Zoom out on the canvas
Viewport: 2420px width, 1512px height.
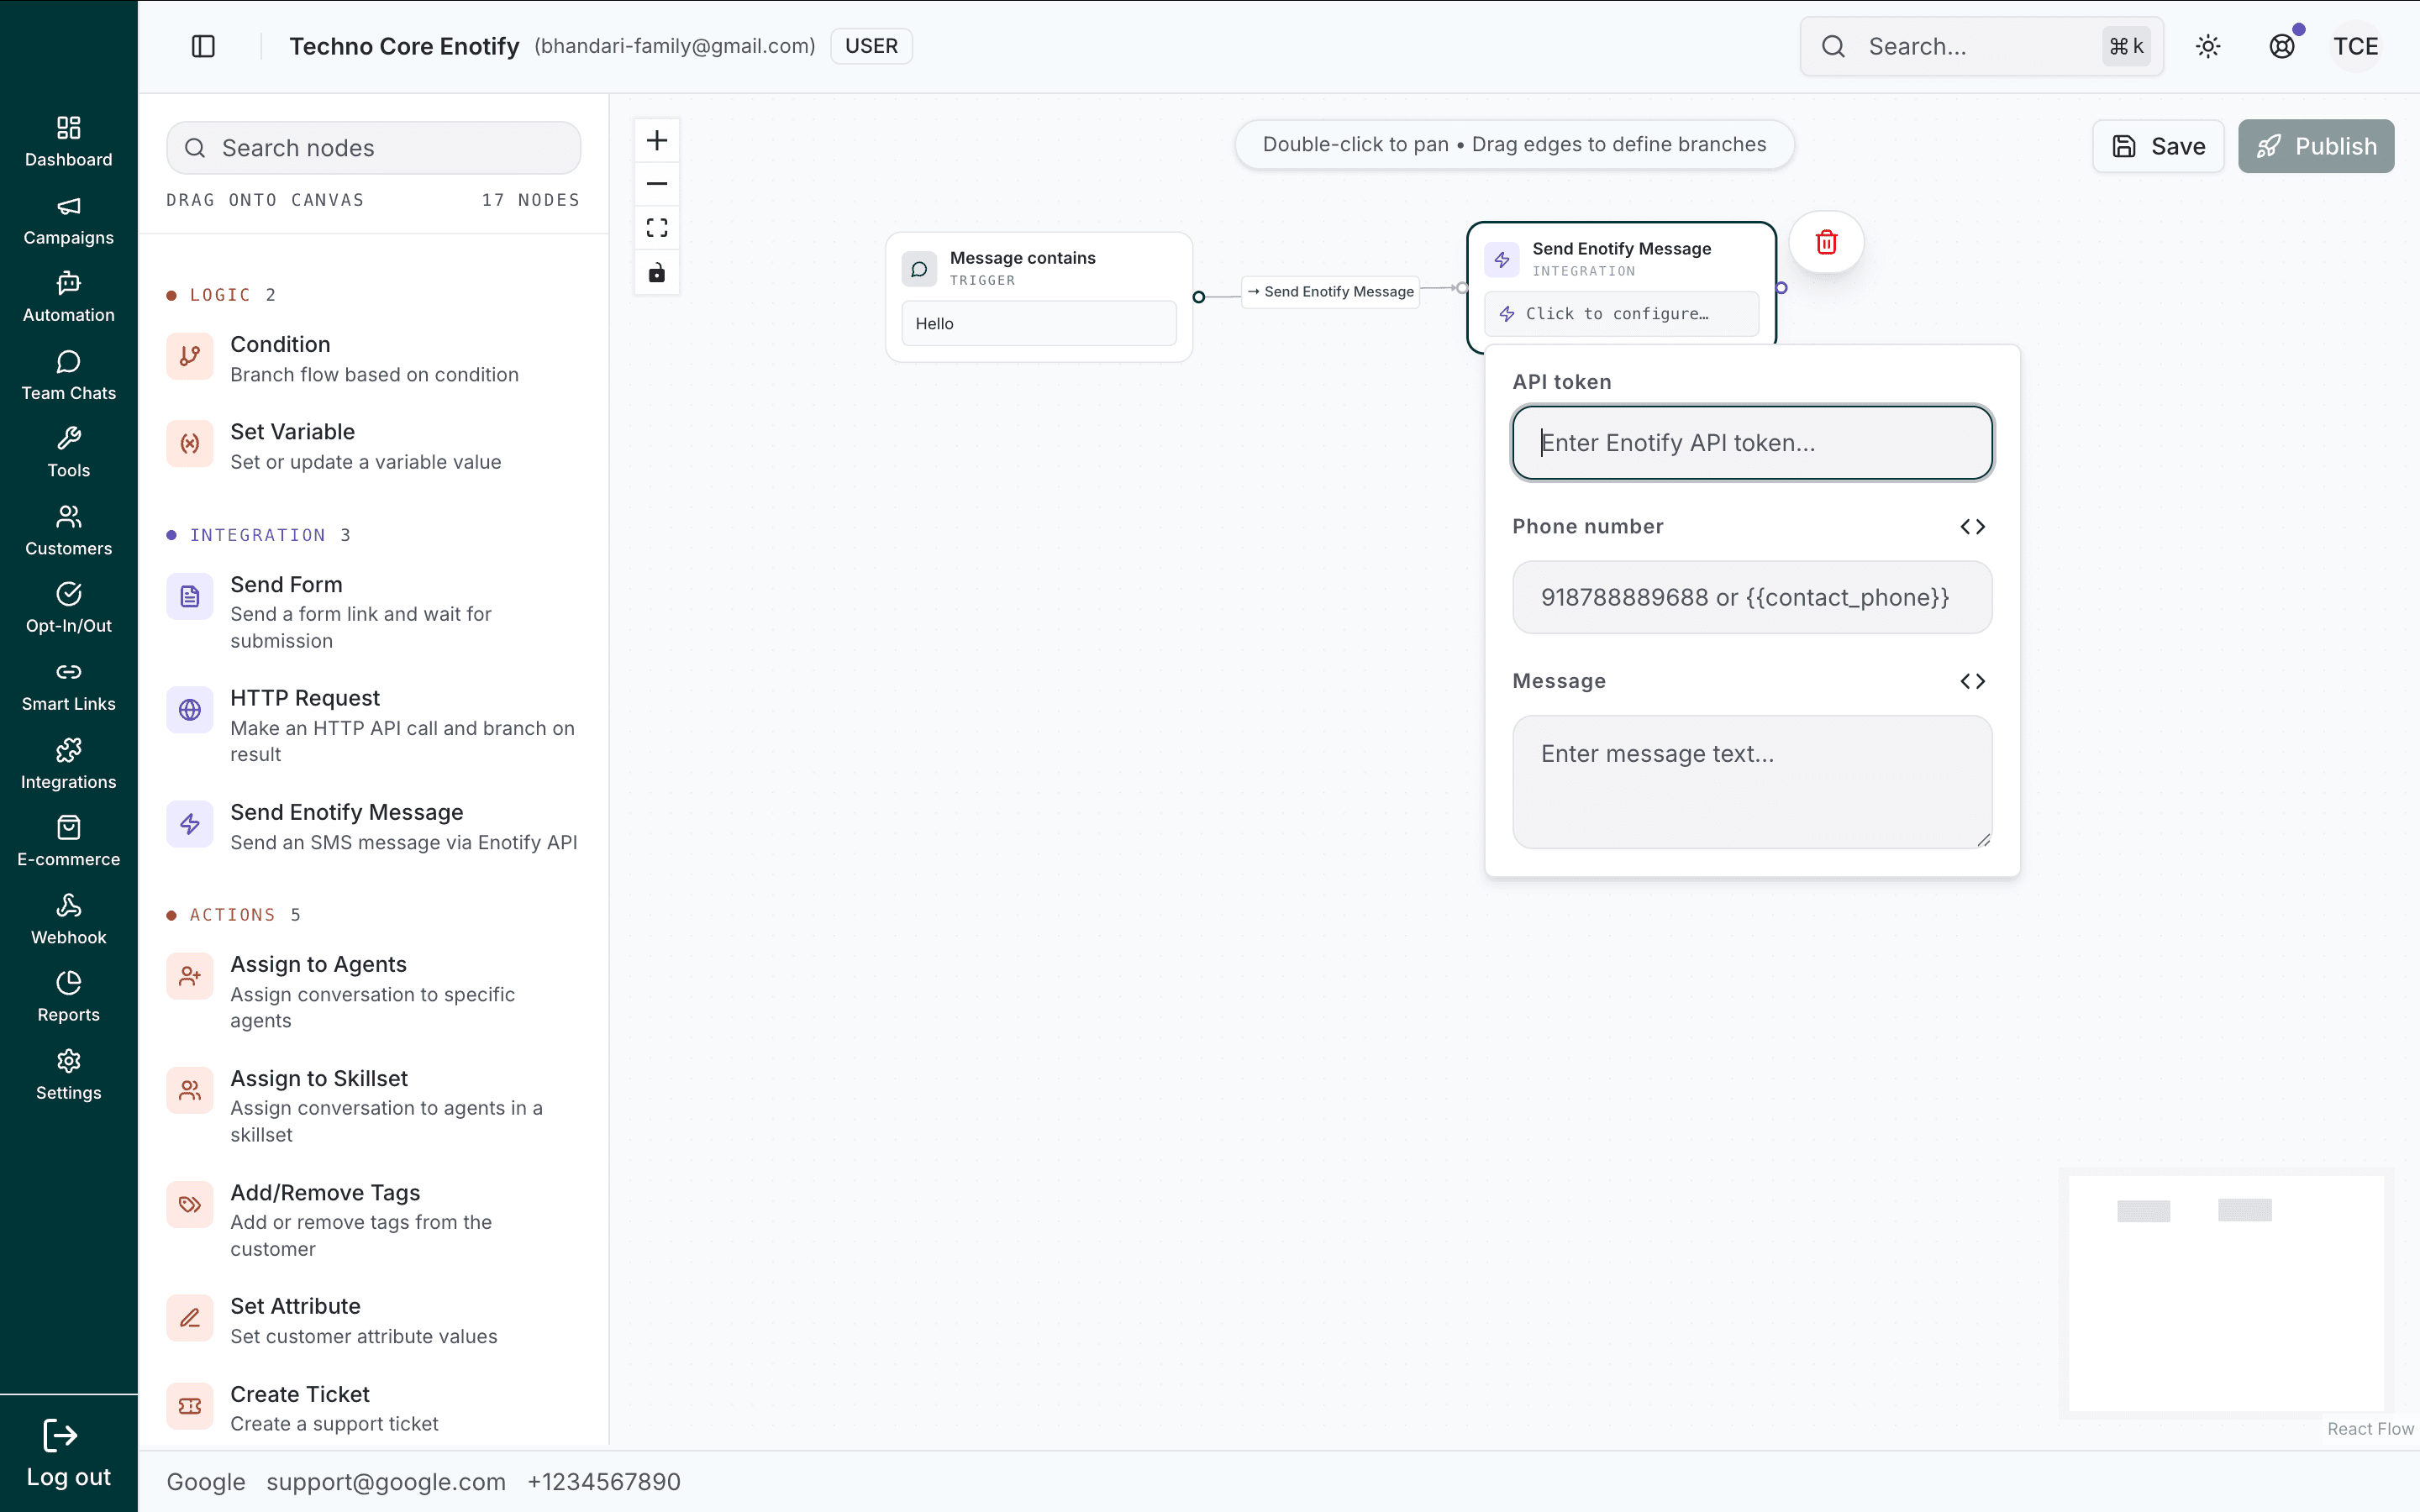657,184
